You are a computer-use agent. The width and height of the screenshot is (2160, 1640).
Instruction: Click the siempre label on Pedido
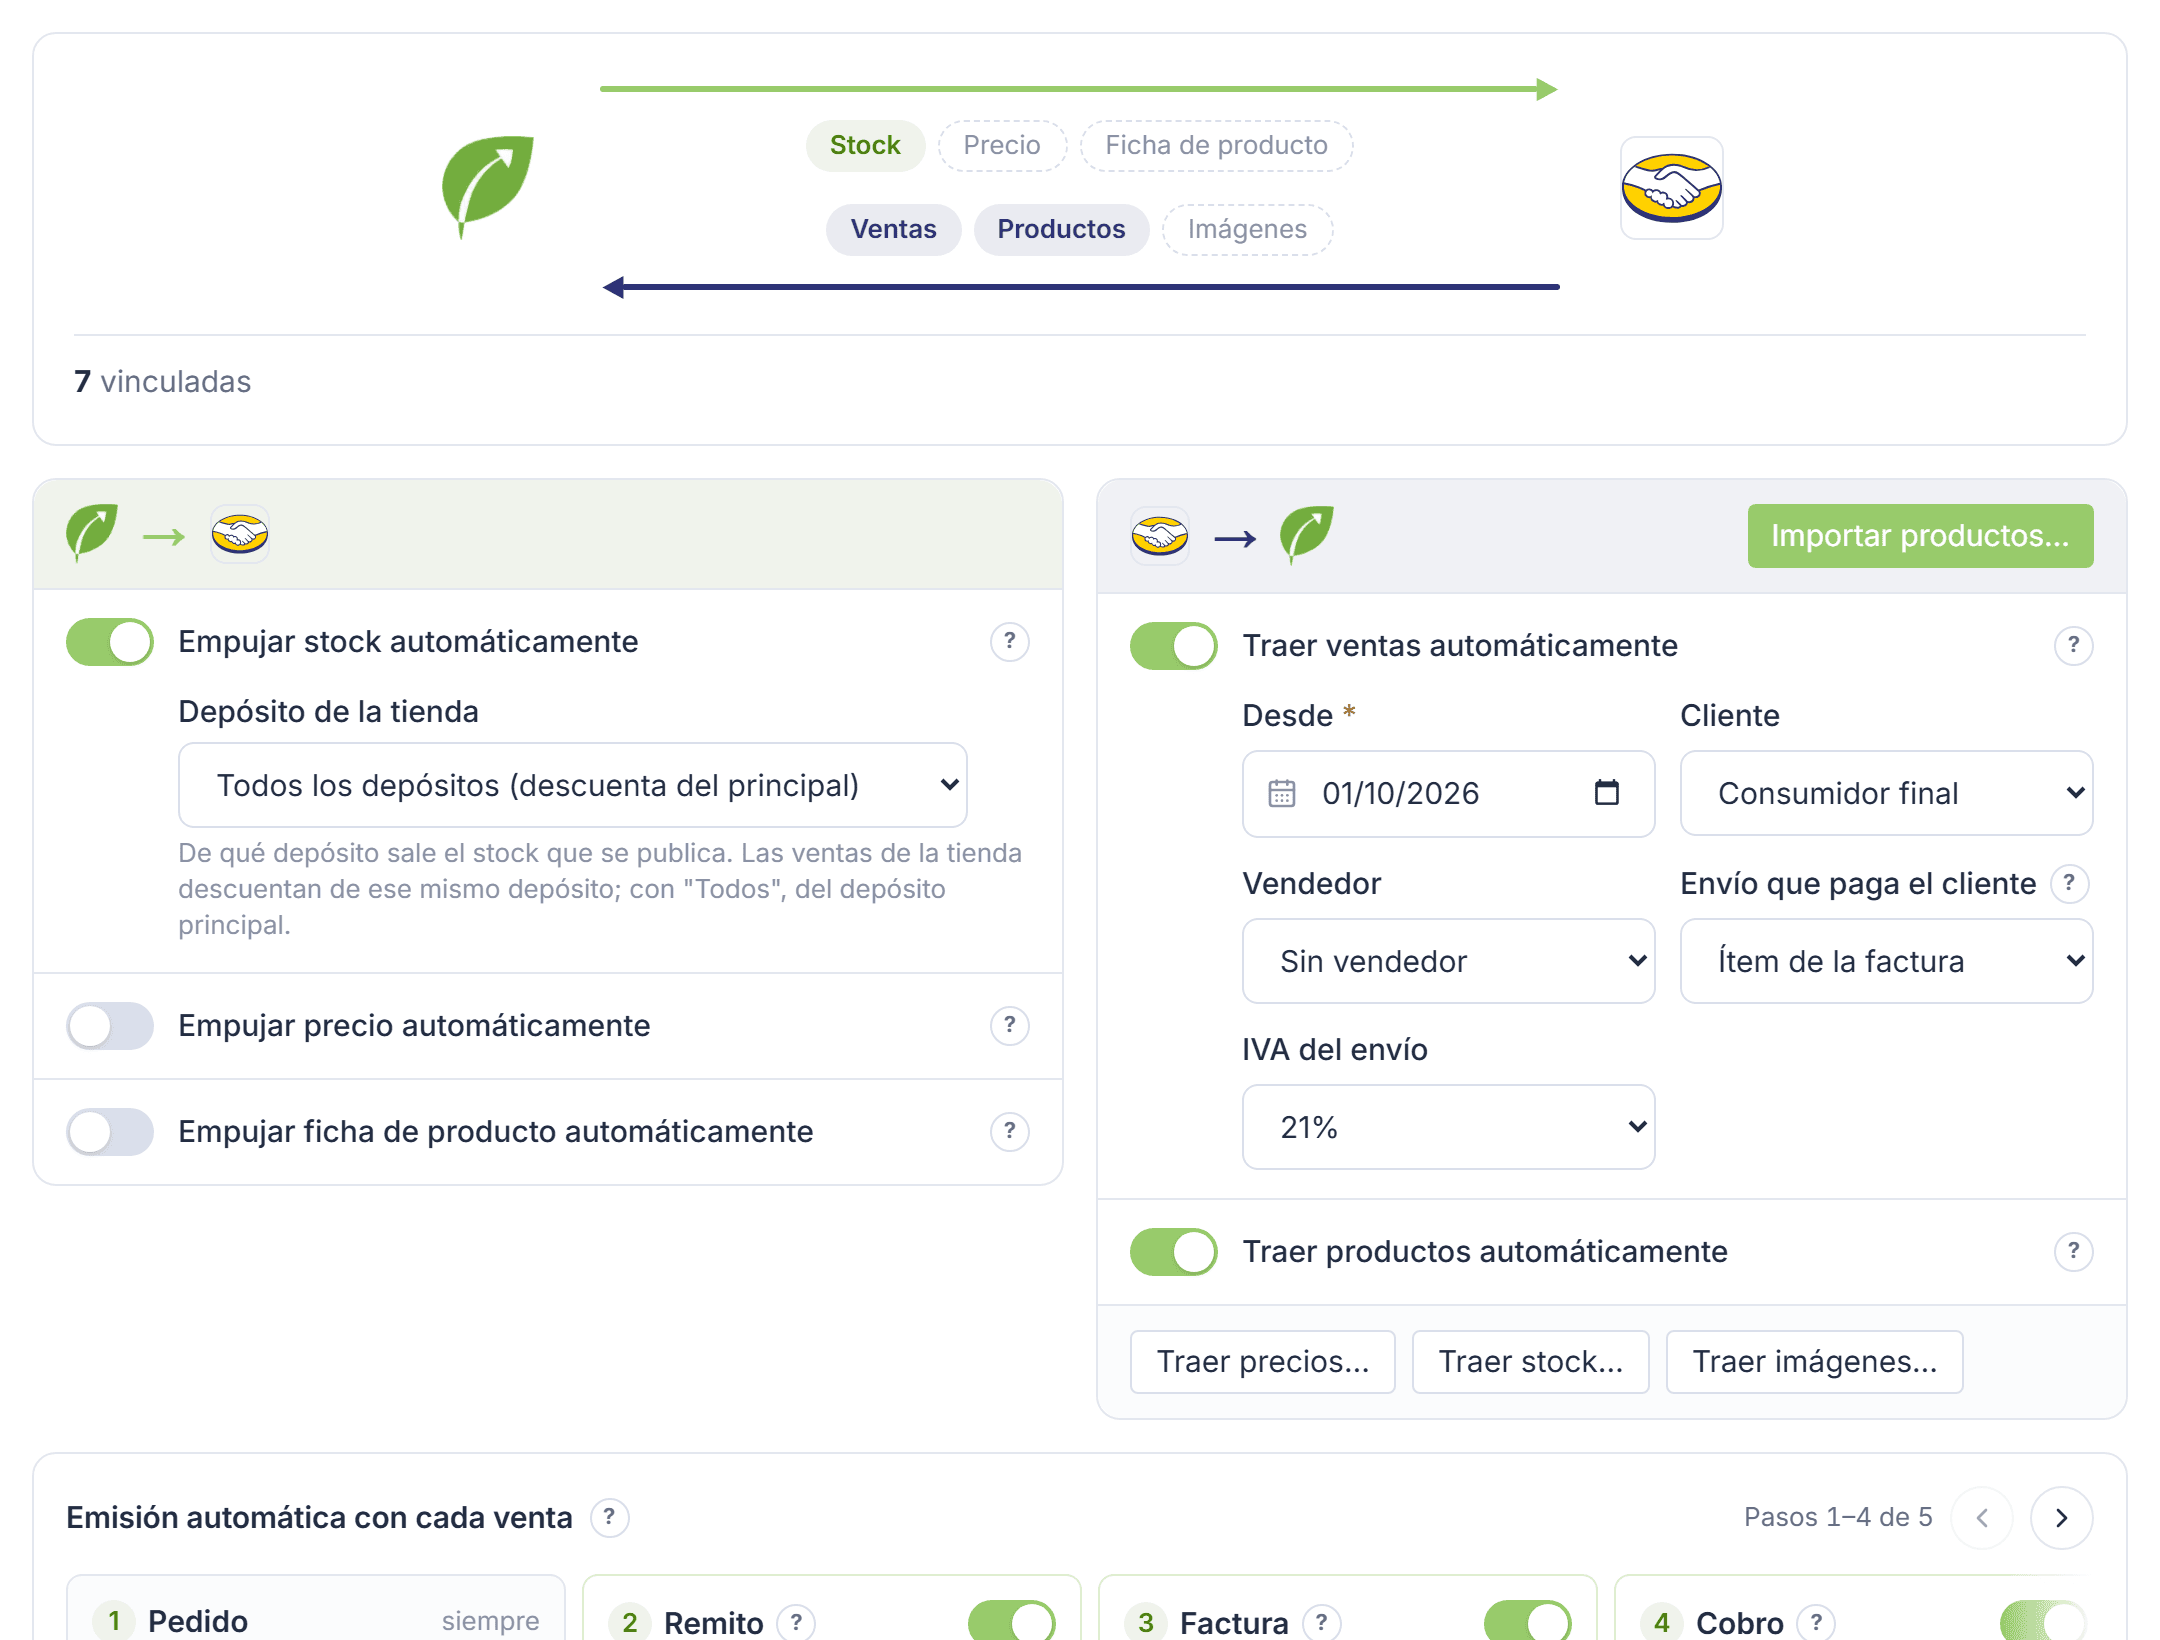(x=490, y=1621)
